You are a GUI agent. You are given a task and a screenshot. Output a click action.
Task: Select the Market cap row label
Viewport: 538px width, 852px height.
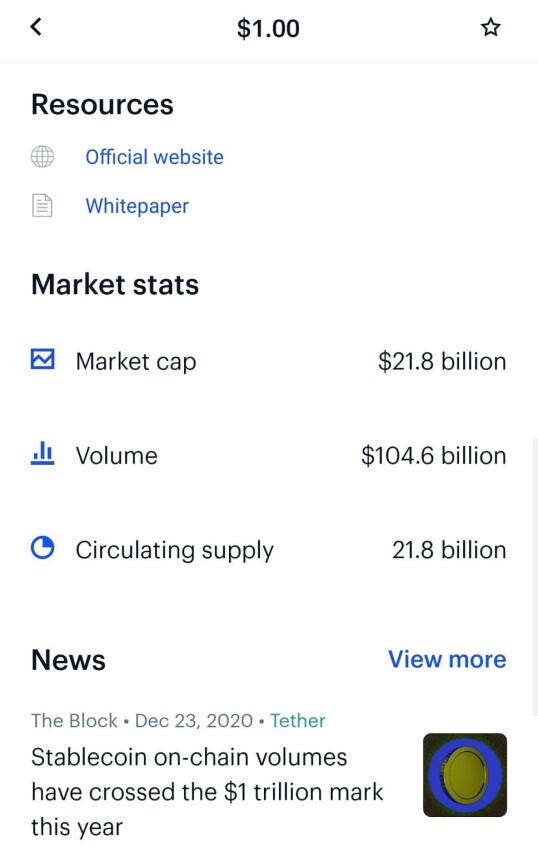pyautogui.click(x=136, y=361)
